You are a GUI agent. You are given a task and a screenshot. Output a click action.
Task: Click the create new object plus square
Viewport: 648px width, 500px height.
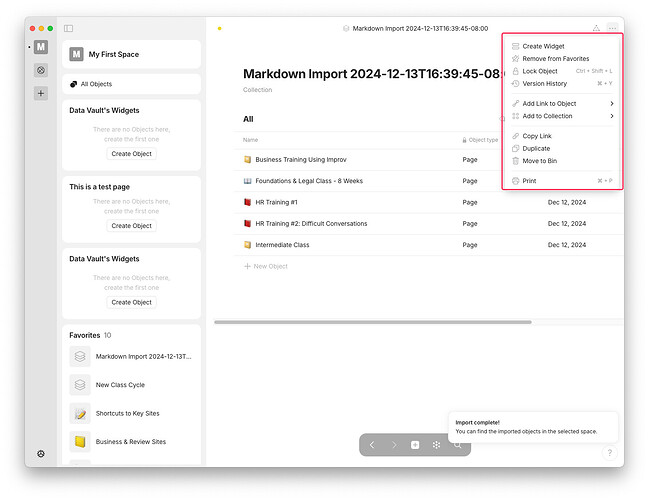pos(415,445)
